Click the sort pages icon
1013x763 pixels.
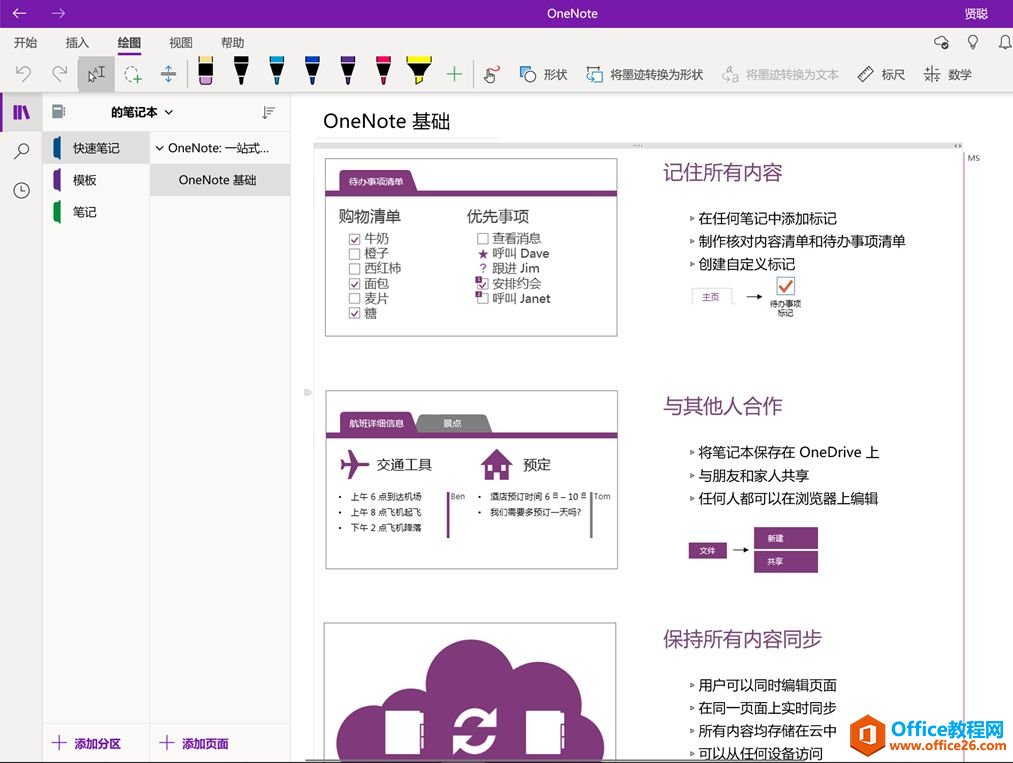pos(269,112)
